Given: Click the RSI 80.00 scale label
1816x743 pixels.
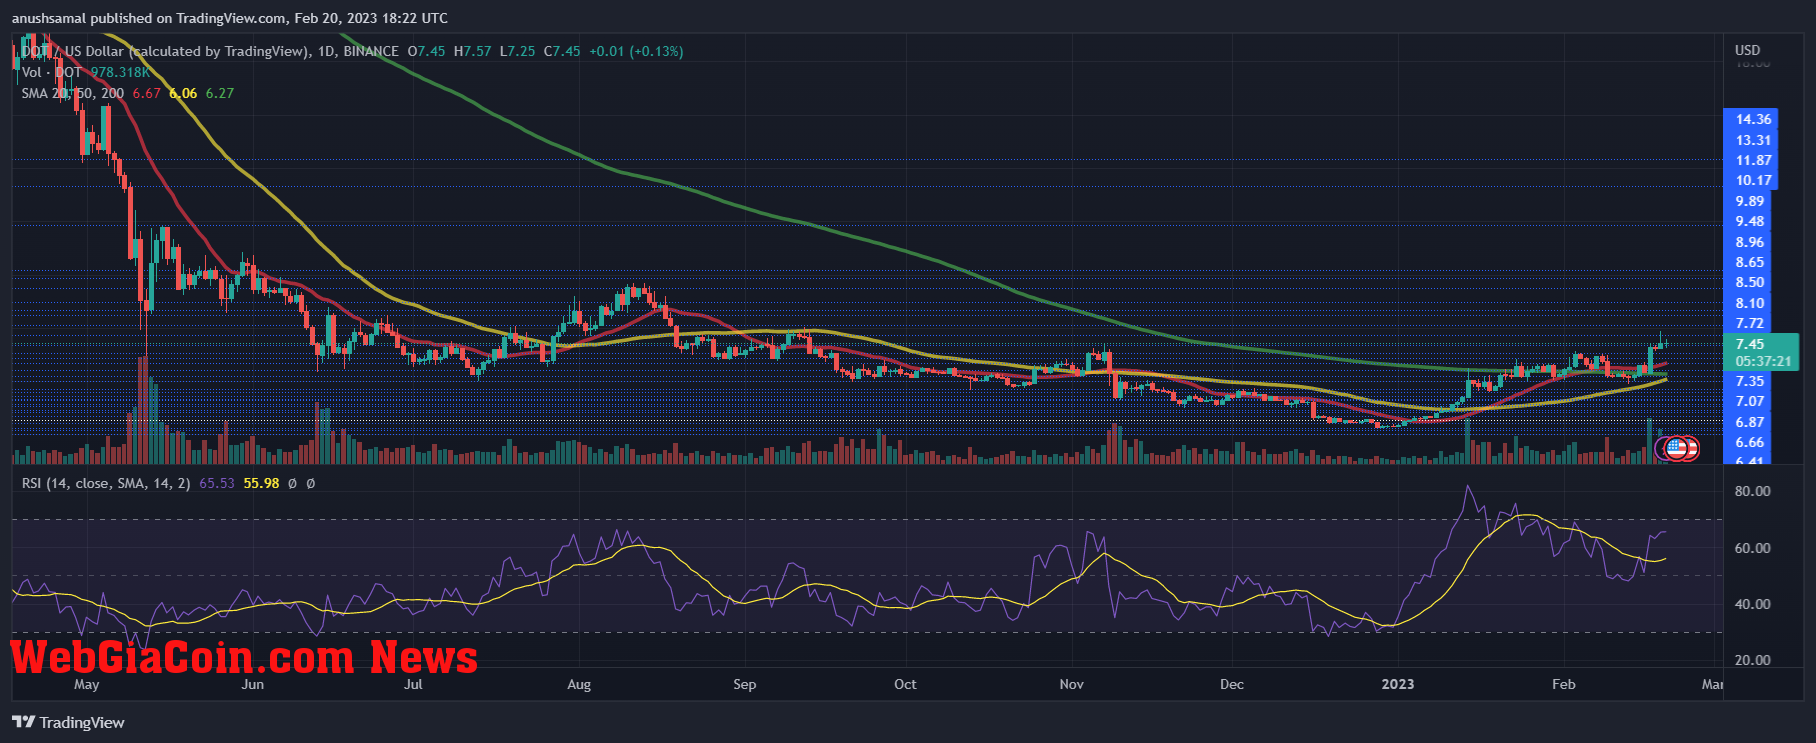Looking at the screenshot, I should (x=1752, y=491).
